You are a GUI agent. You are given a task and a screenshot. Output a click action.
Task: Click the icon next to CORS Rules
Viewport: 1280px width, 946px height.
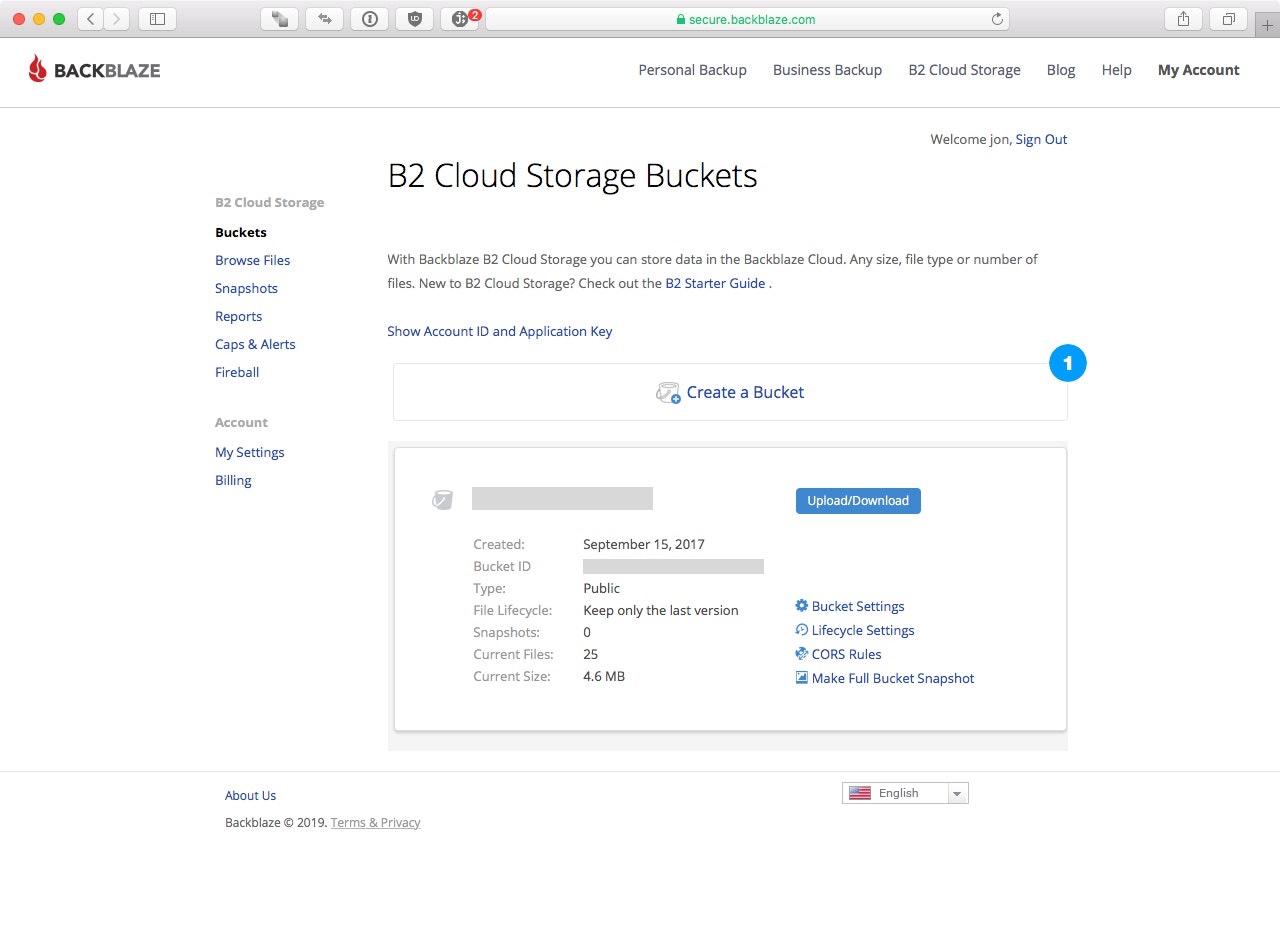[801, 653]
